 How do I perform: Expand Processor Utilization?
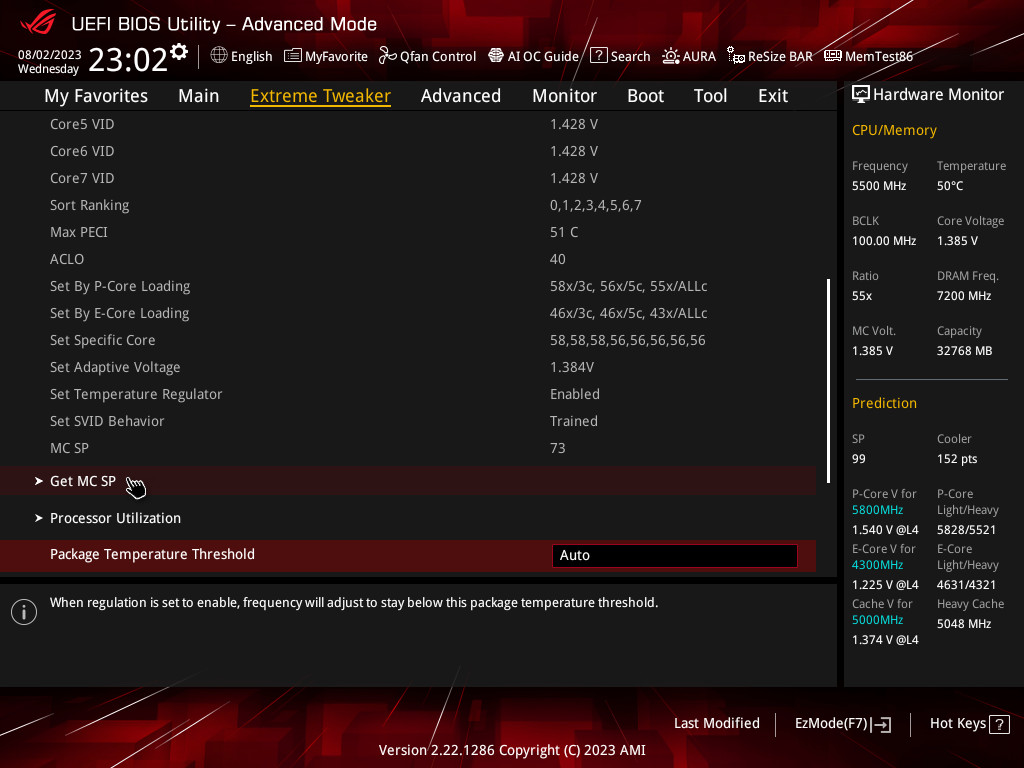tap(114, 518)
